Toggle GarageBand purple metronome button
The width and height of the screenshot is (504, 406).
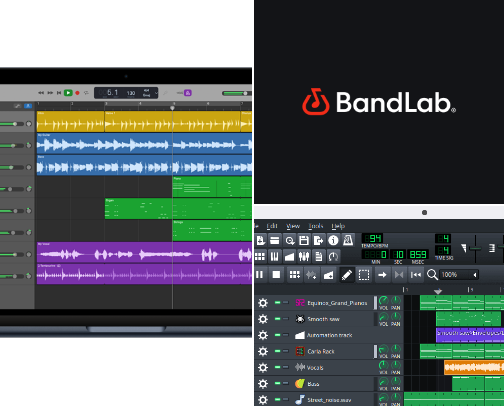point(188,93)
